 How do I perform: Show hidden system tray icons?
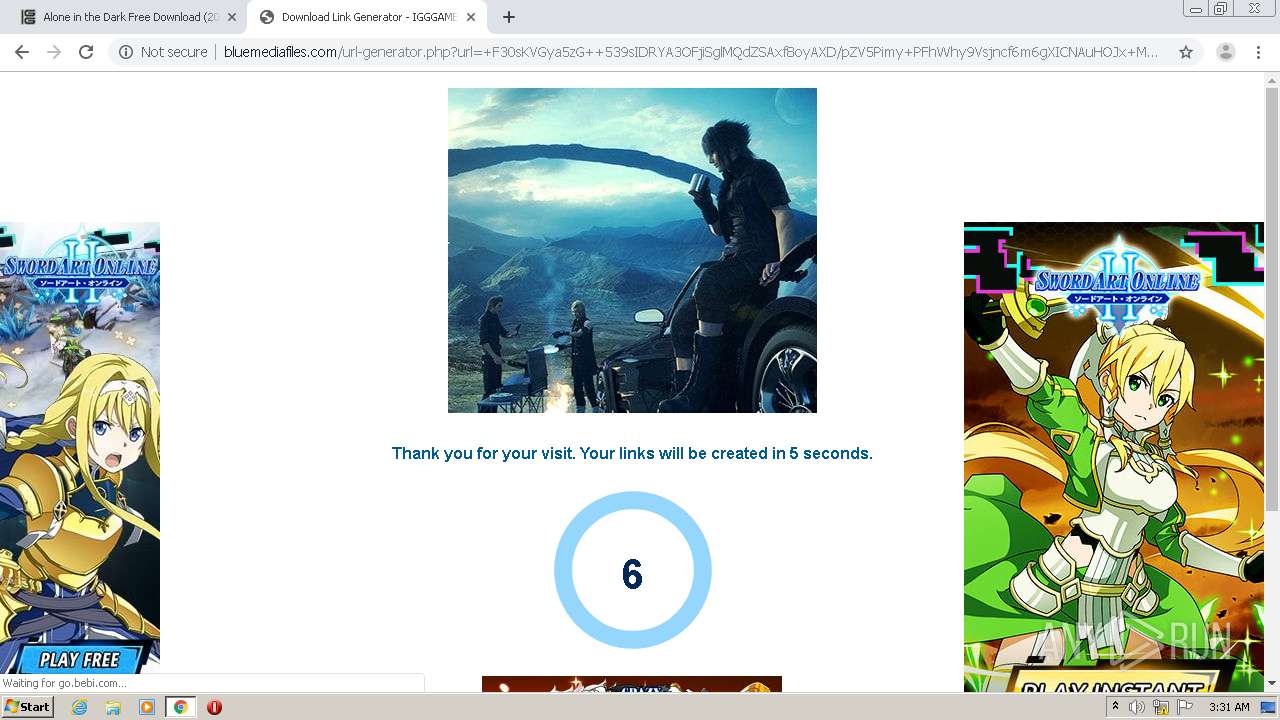coord(1115,707)
